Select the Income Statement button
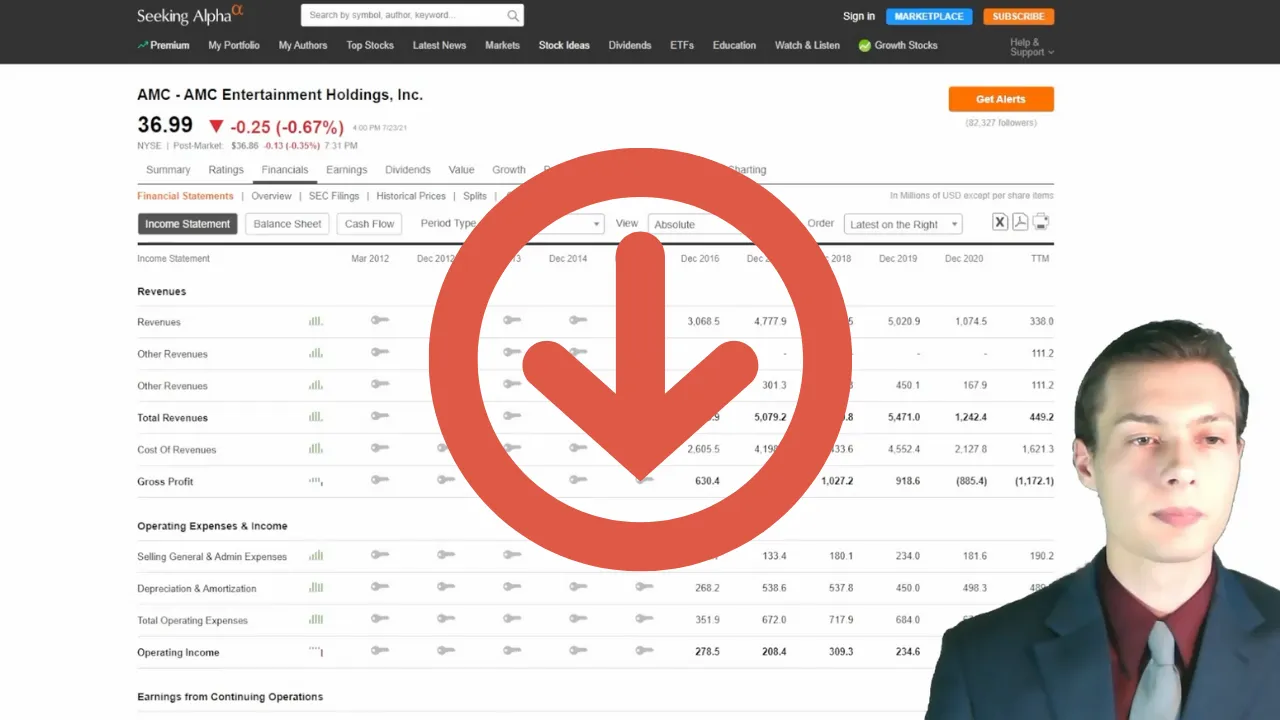Screen dimensions: 1280x720 click(188, 224)
